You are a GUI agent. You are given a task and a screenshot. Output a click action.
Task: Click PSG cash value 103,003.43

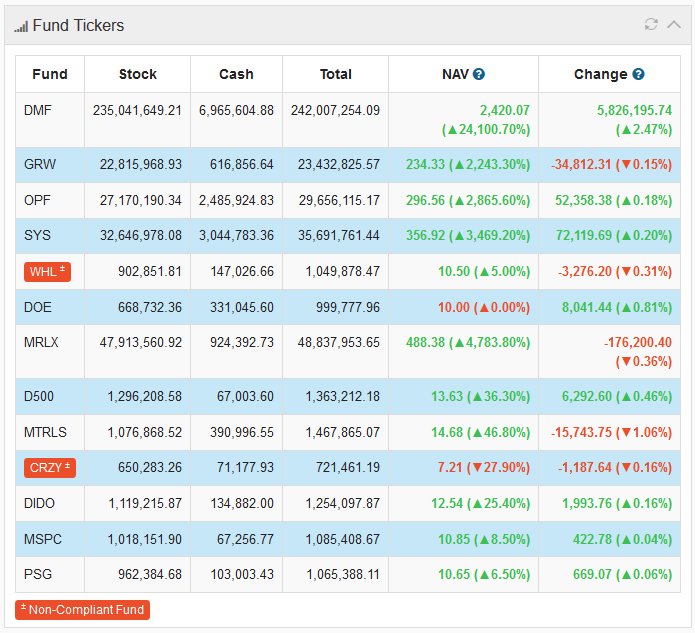click(x=242, y=575)
